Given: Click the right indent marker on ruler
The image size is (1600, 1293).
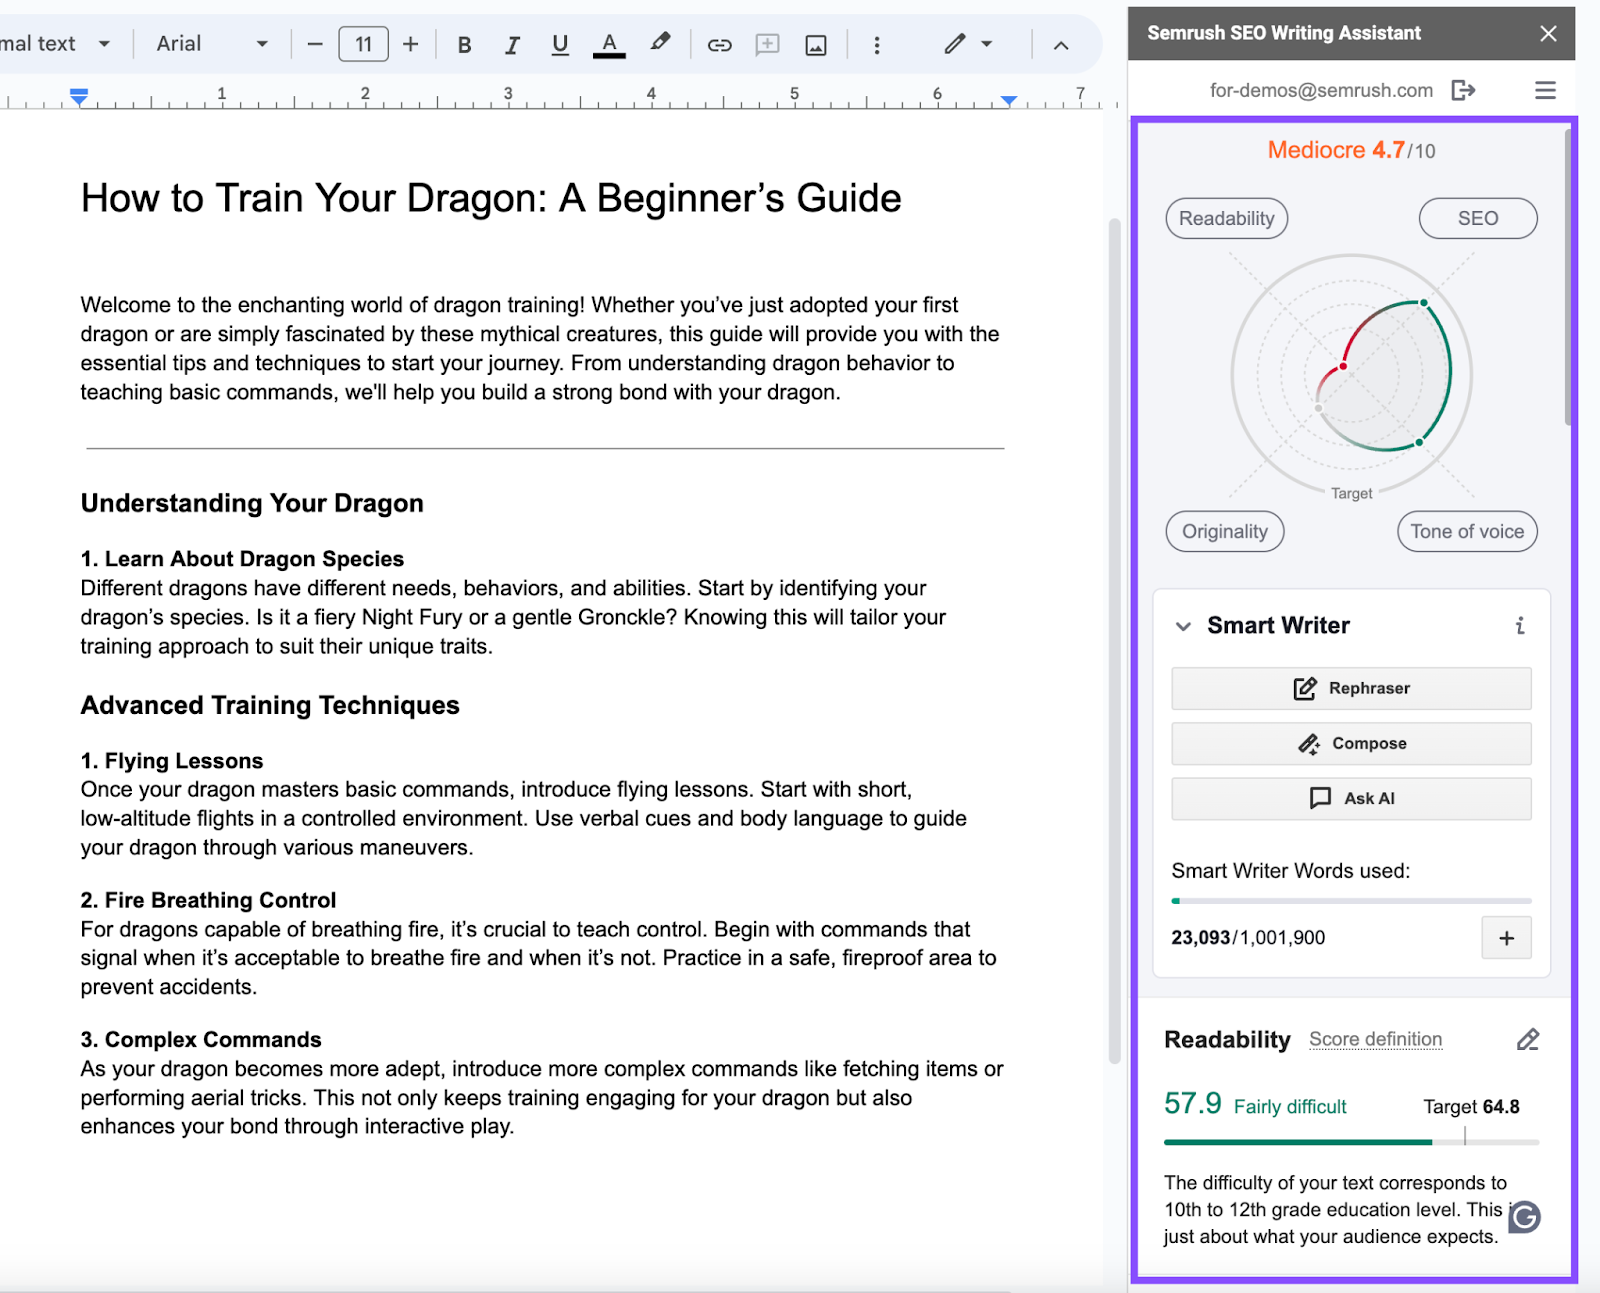Looking at the screenshot, I should (x=1009, y=100).
